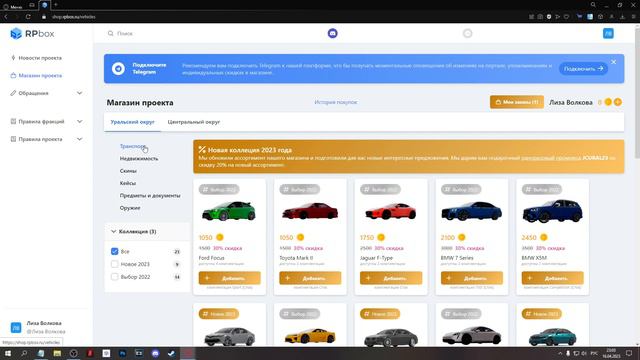Open Steam from the taskbar
This screenshot has height=360, width=640.
click(x=171, y=353)
